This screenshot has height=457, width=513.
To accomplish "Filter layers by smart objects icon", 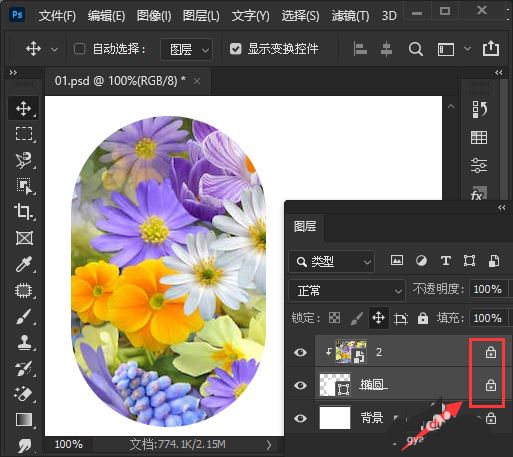I will click(494, 261).
